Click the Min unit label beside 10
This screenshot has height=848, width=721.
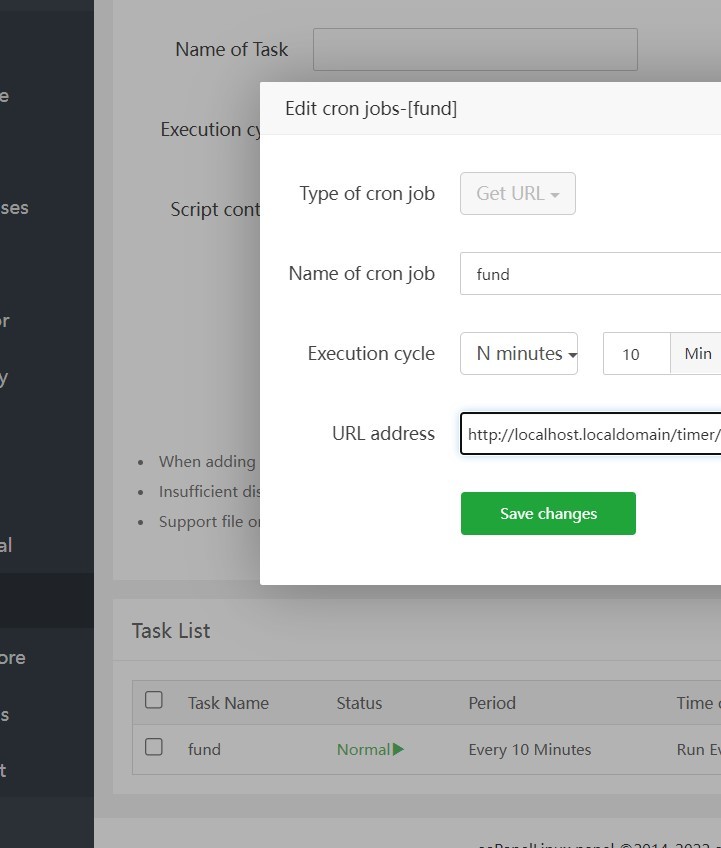point(697,354)
